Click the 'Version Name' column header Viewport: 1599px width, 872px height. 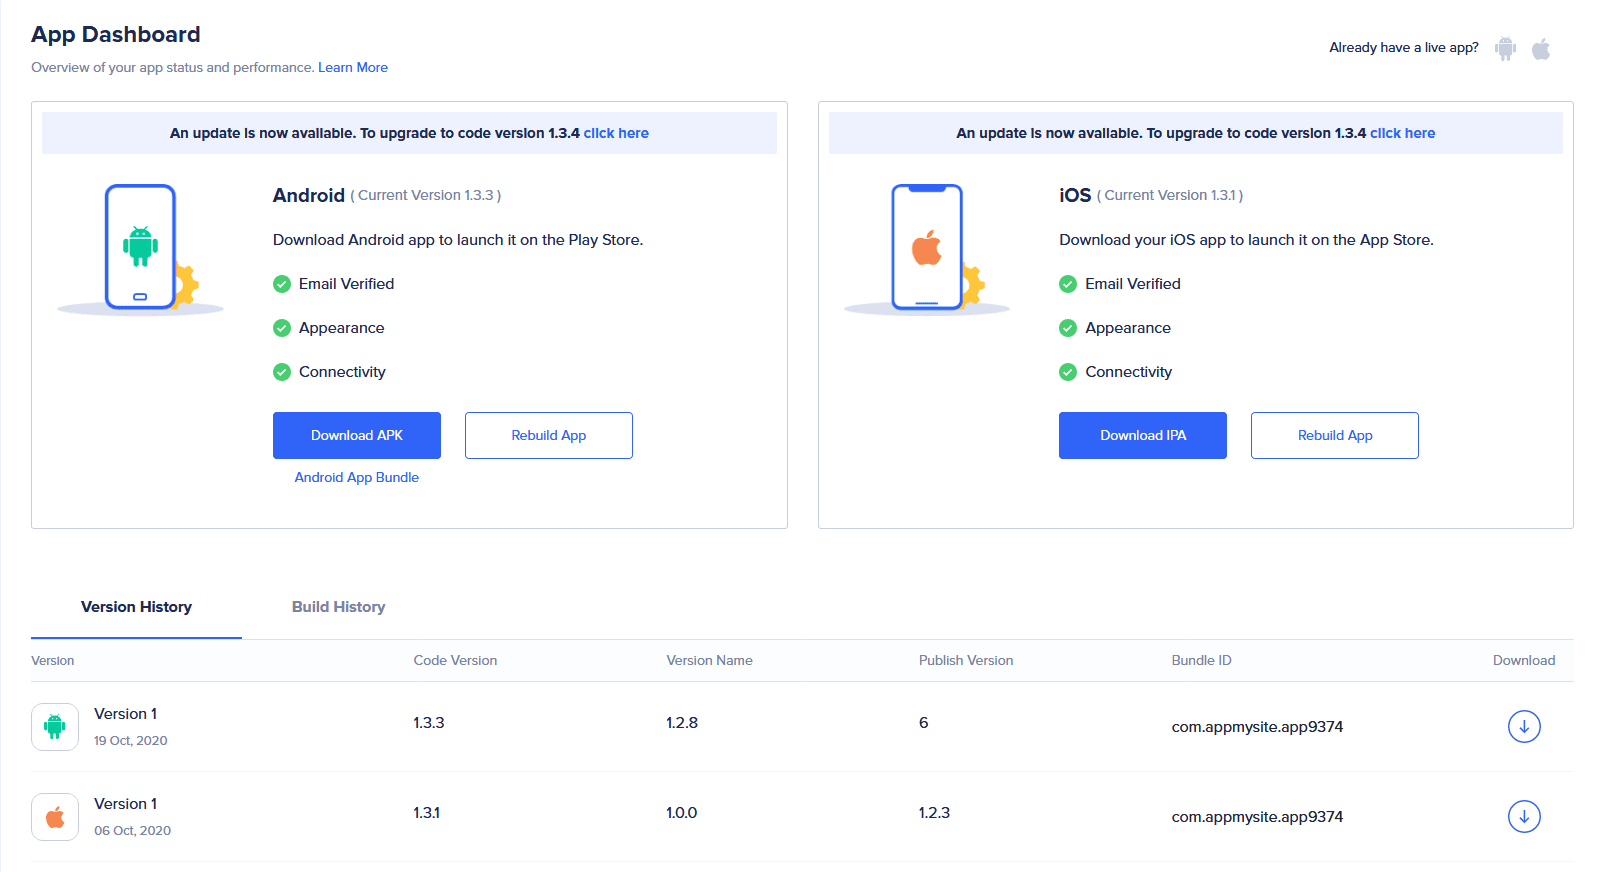709,660
